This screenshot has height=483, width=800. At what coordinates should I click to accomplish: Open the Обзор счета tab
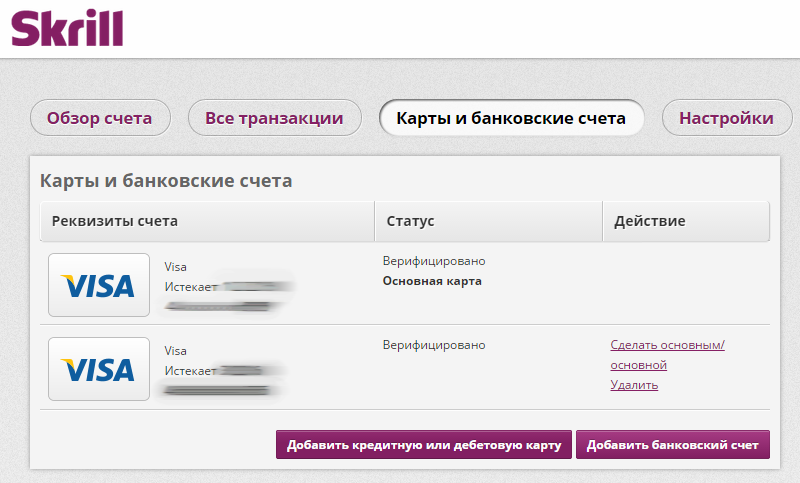[x=100, y=119]
